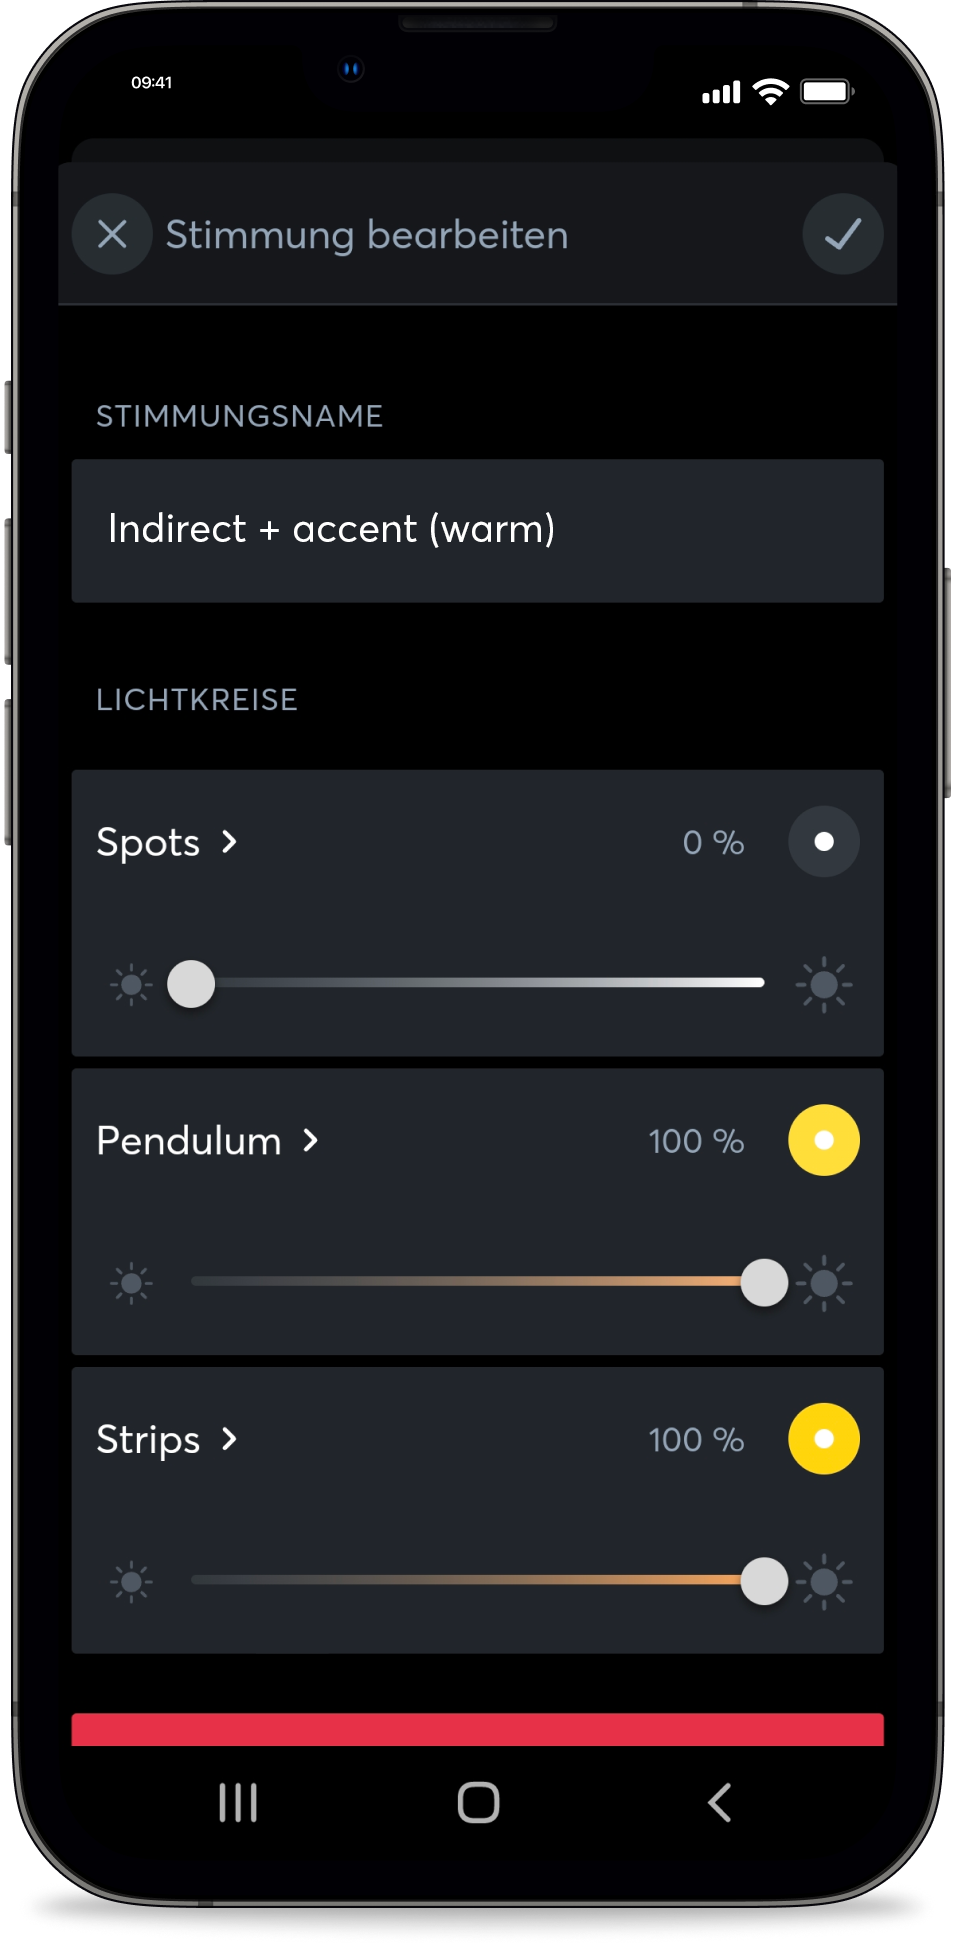The image size is (956, 1943).
Task: Confirm mood edits with the checkmark icon
Action: (842, 235)
